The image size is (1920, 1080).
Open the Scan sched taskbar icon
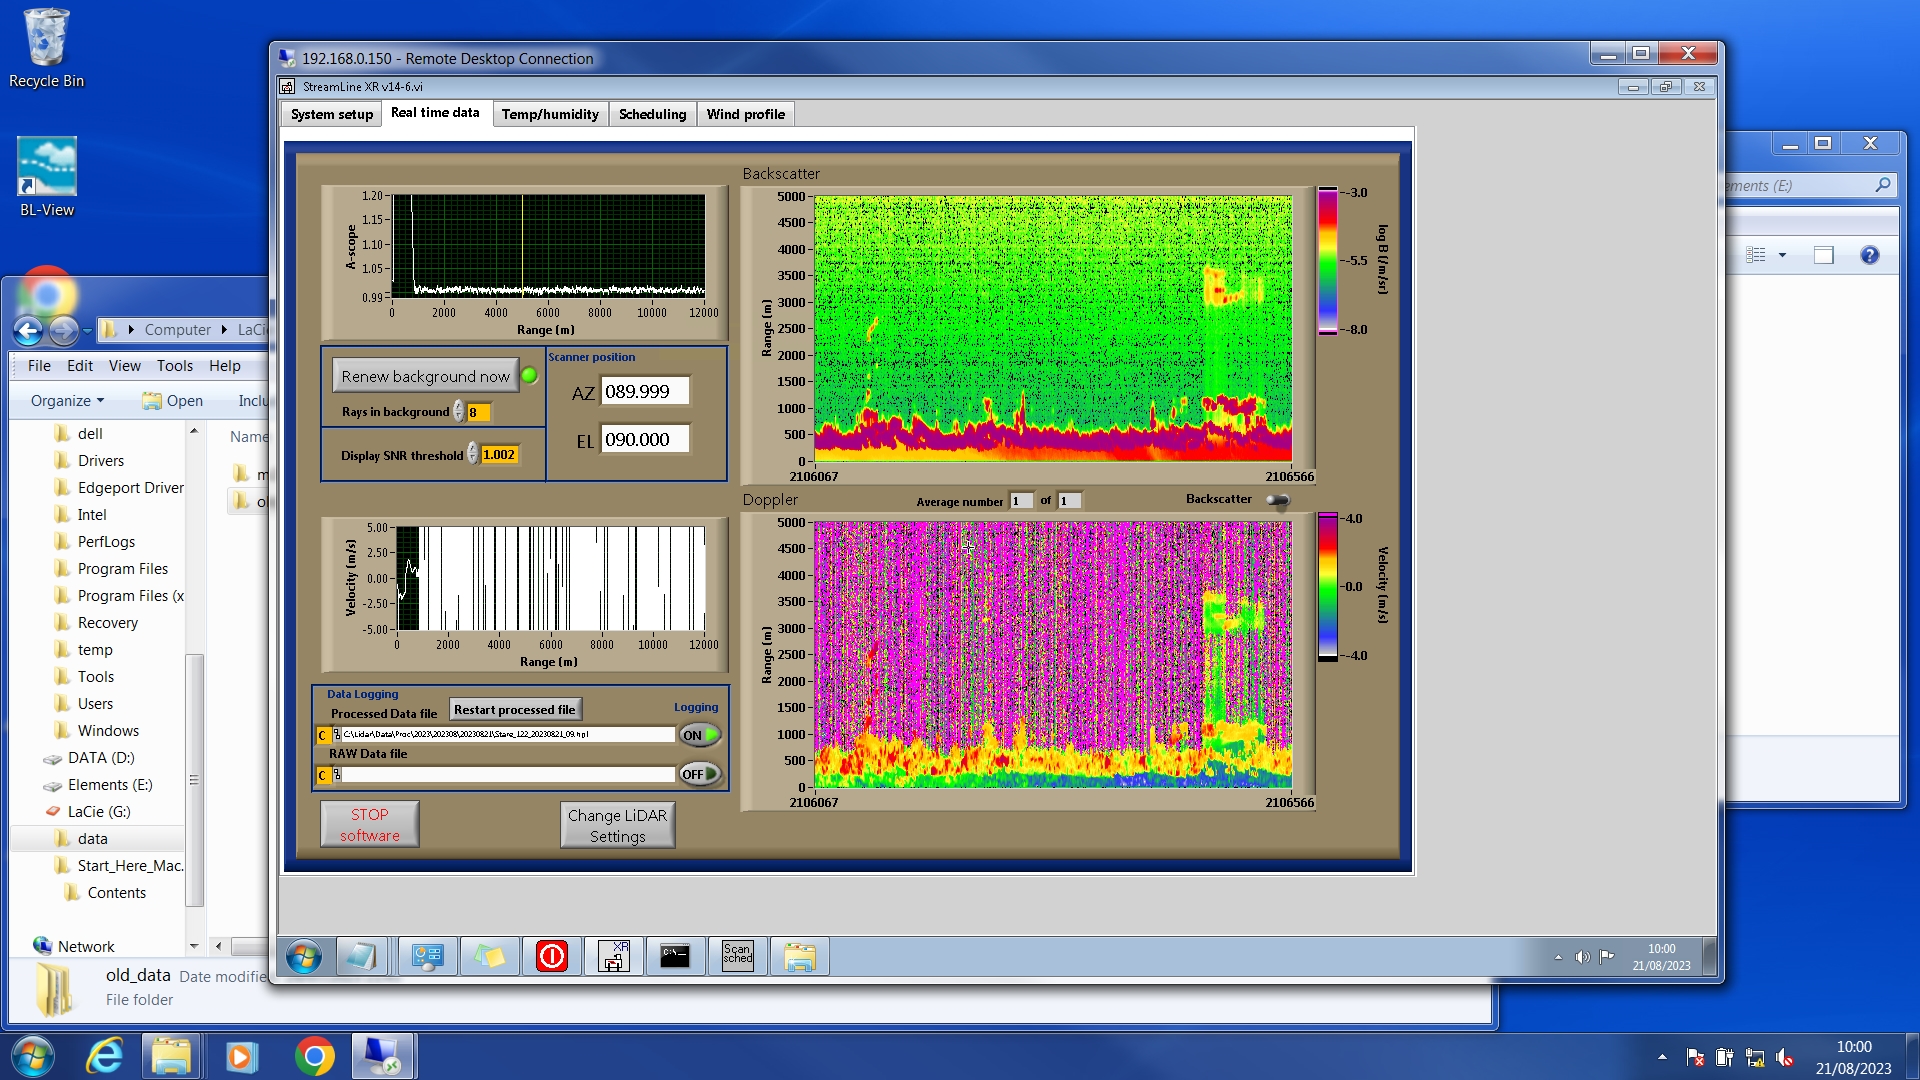pyautogui.click(x=737, y=957)
